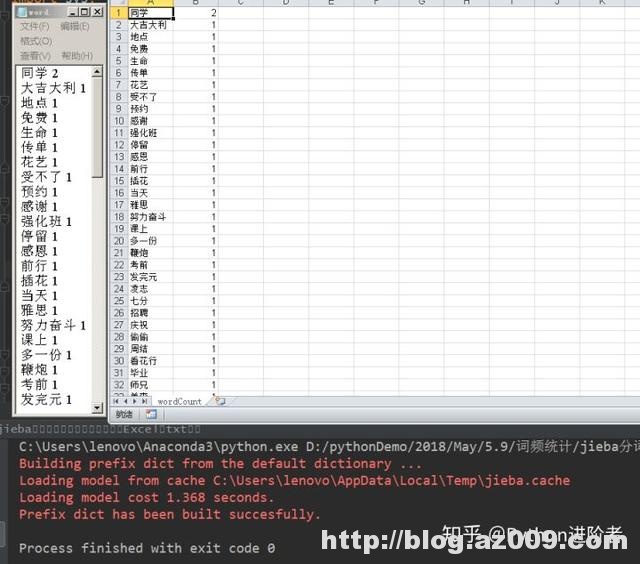
Task: Click the jieba run tab title above the console
Action: click(x=100, y=429)
